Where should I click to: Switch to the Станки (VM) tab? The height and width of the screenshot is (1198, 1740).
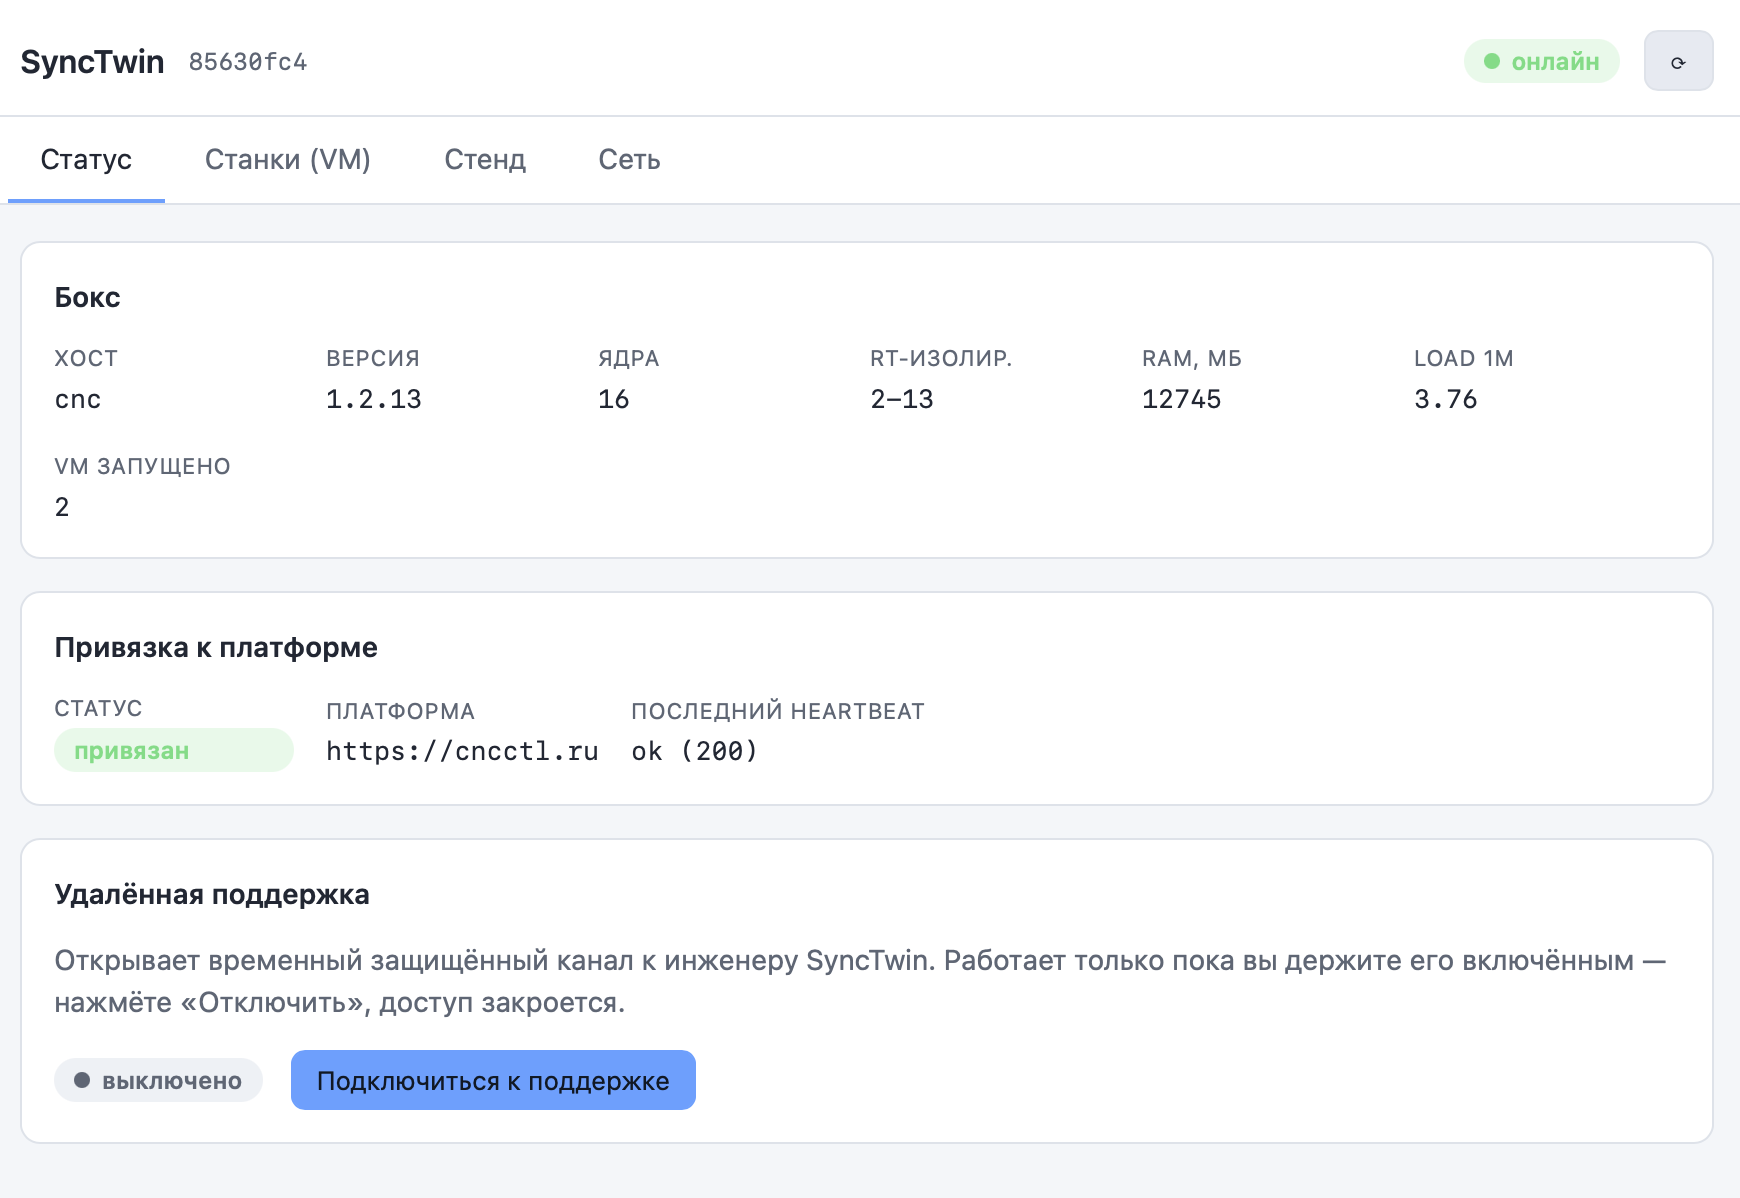click(x=288, y=160)
